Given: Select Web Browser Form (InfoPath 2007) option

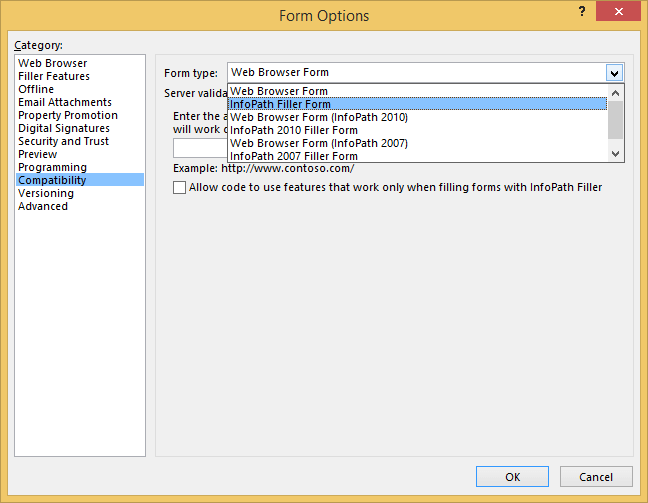Looking at the screenshot, I should [x=318, y=143].
